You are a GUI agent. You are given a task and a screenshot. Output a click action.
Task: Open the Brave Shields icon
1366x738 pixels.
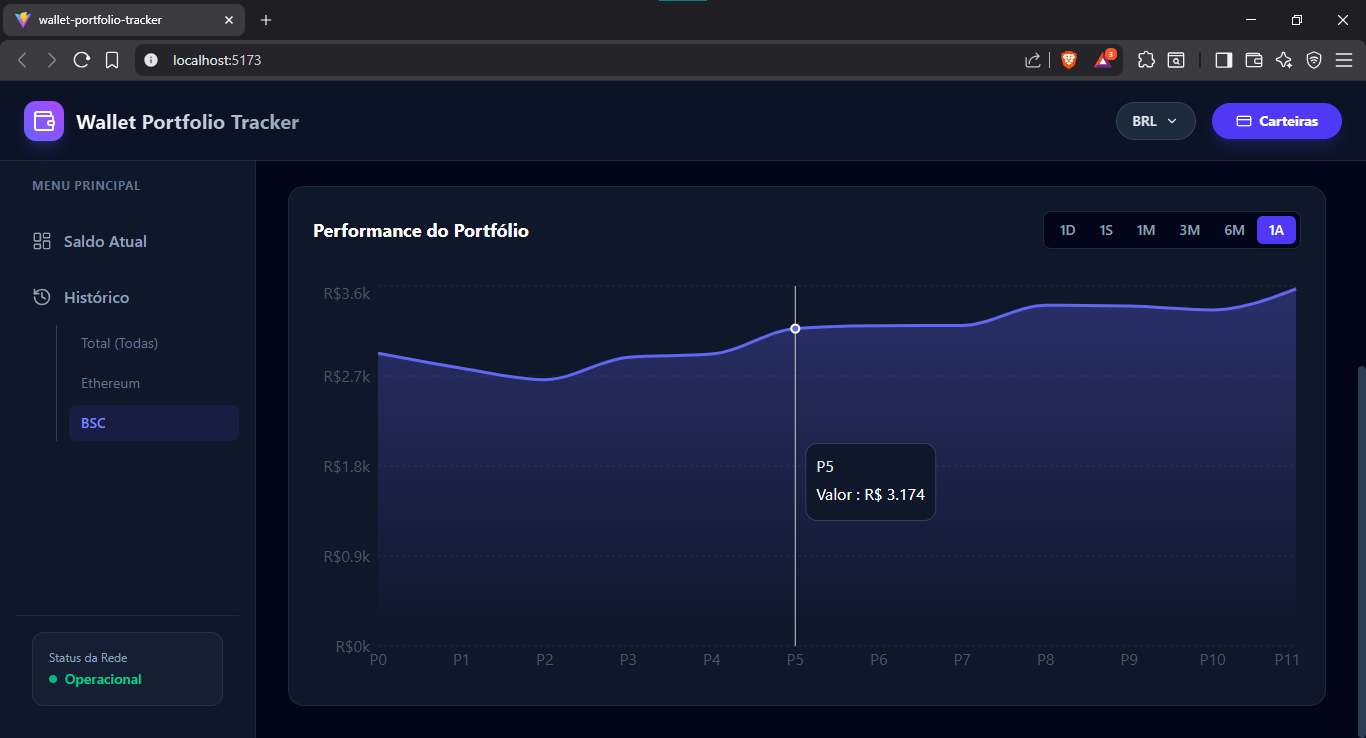(x=1070, y=59)
